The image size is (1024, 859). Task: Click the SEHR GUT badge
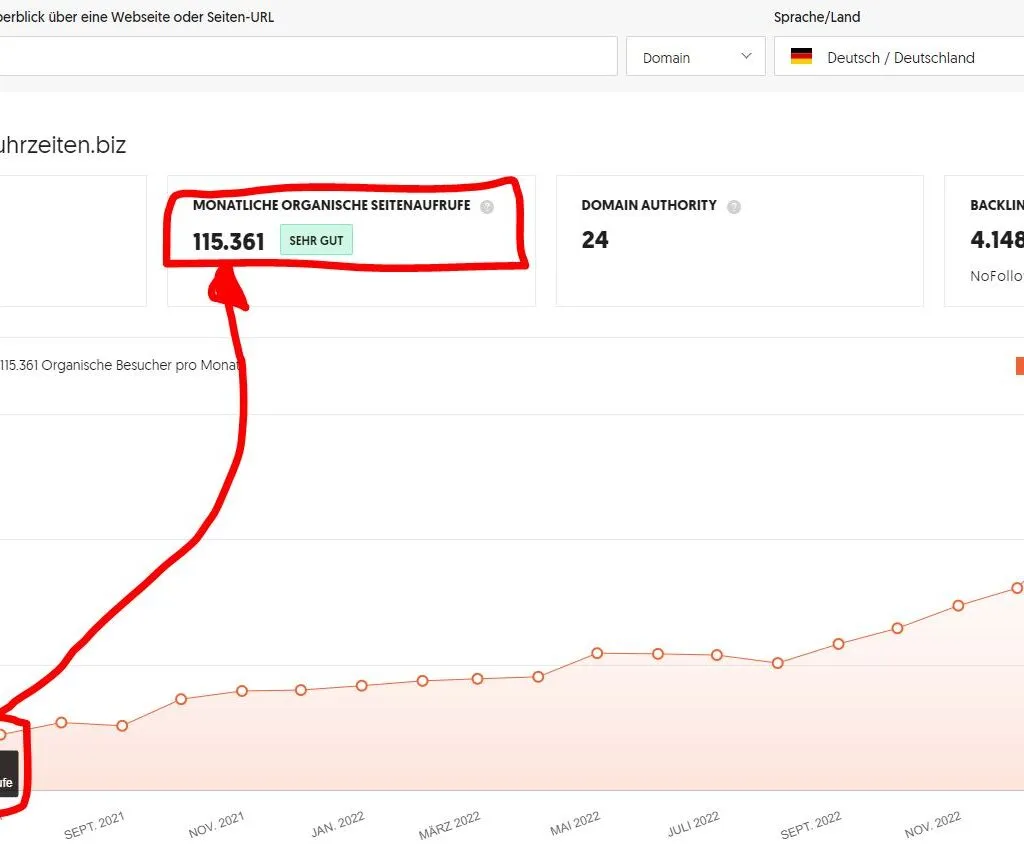(x=316, y=240)
